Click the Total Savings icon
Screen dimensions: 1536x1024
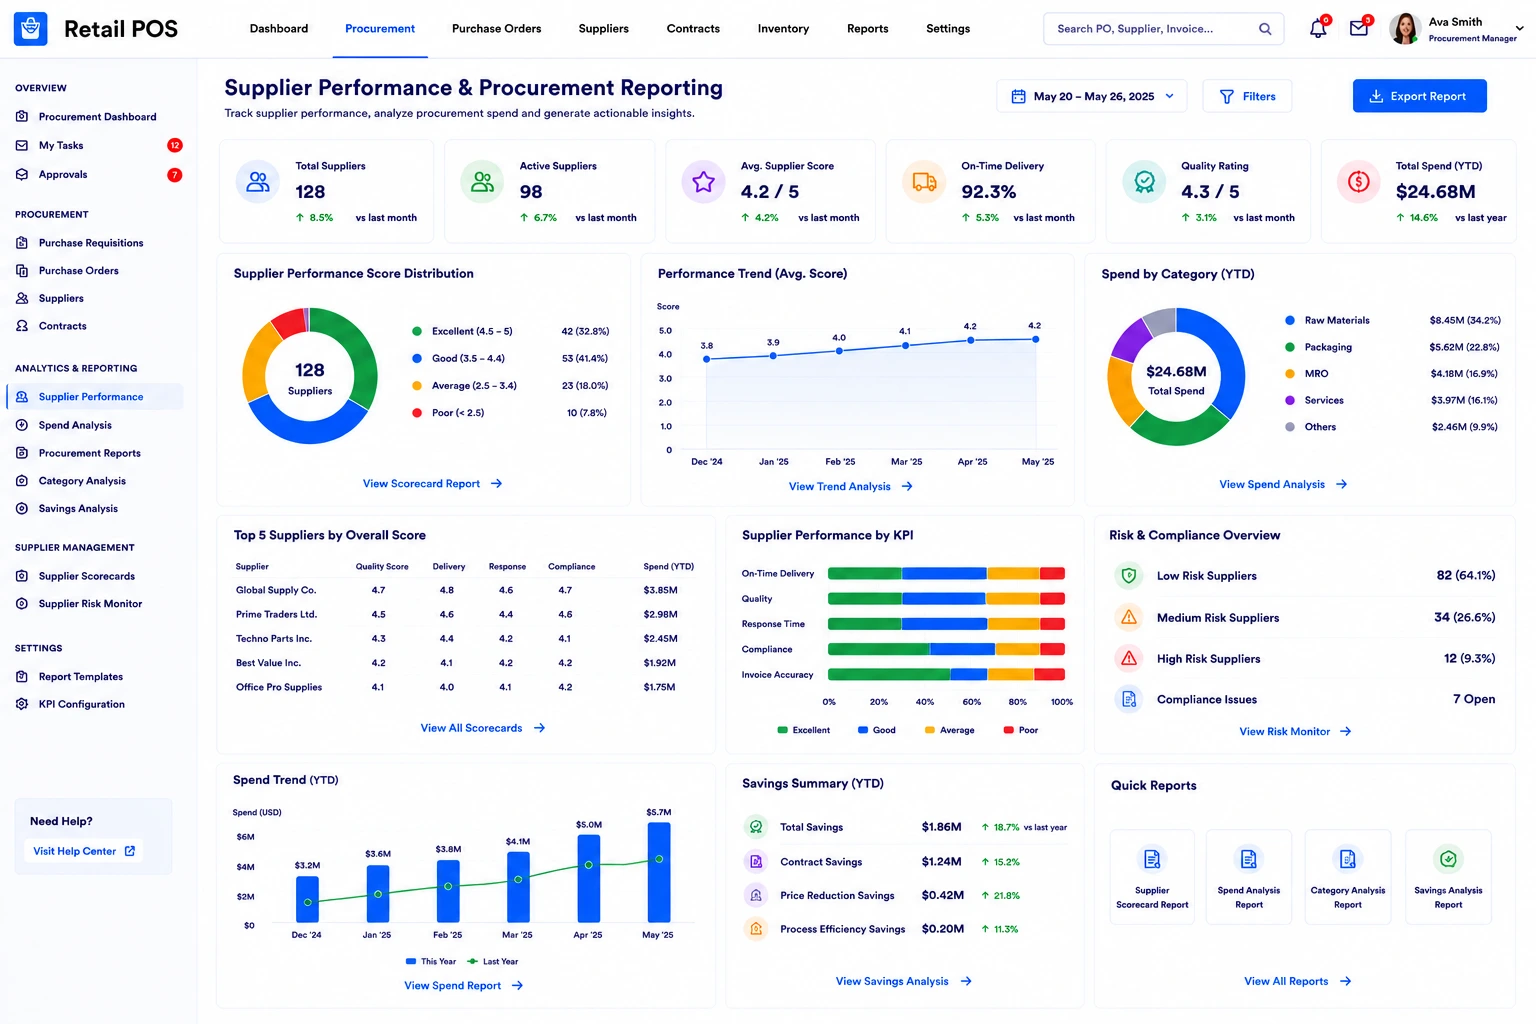pos(756,827)
